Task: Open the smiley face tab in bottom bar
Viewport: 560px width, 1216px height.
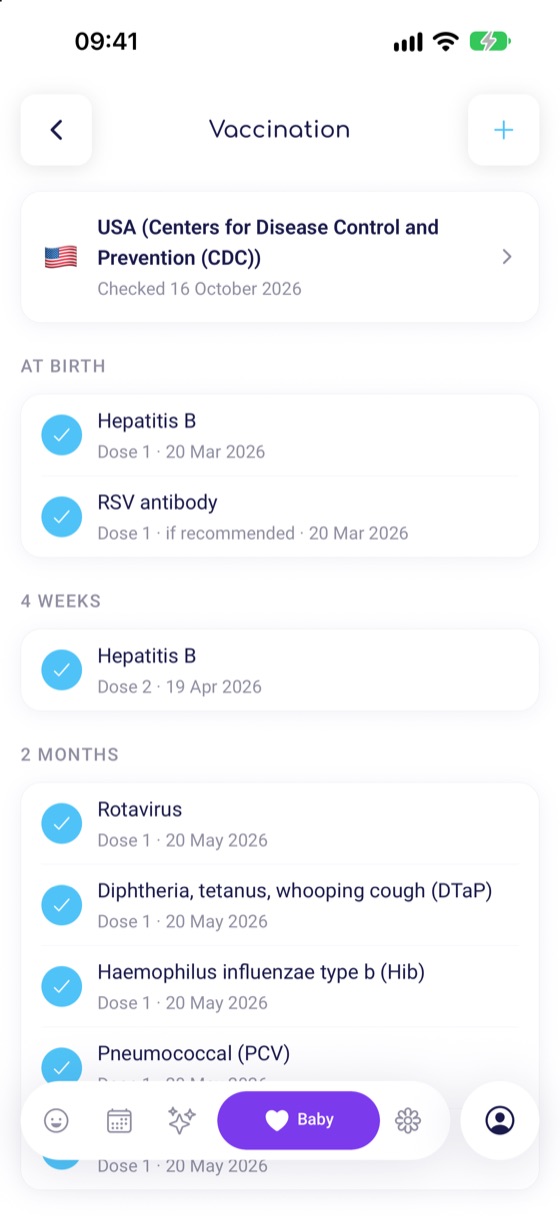Action: [56, 1120]
